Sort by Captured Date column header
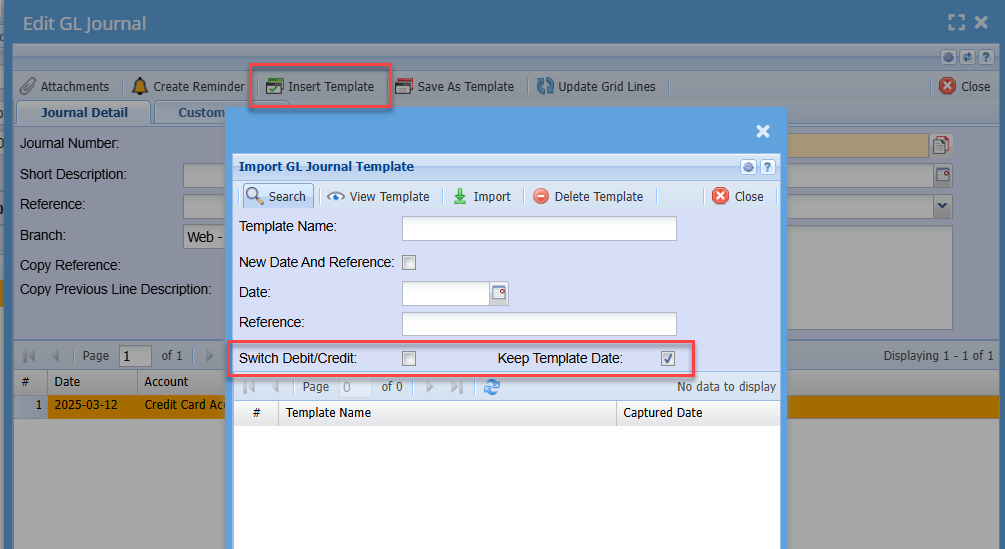This screenshot has width=1005, height=549. [x=698, y=413]
